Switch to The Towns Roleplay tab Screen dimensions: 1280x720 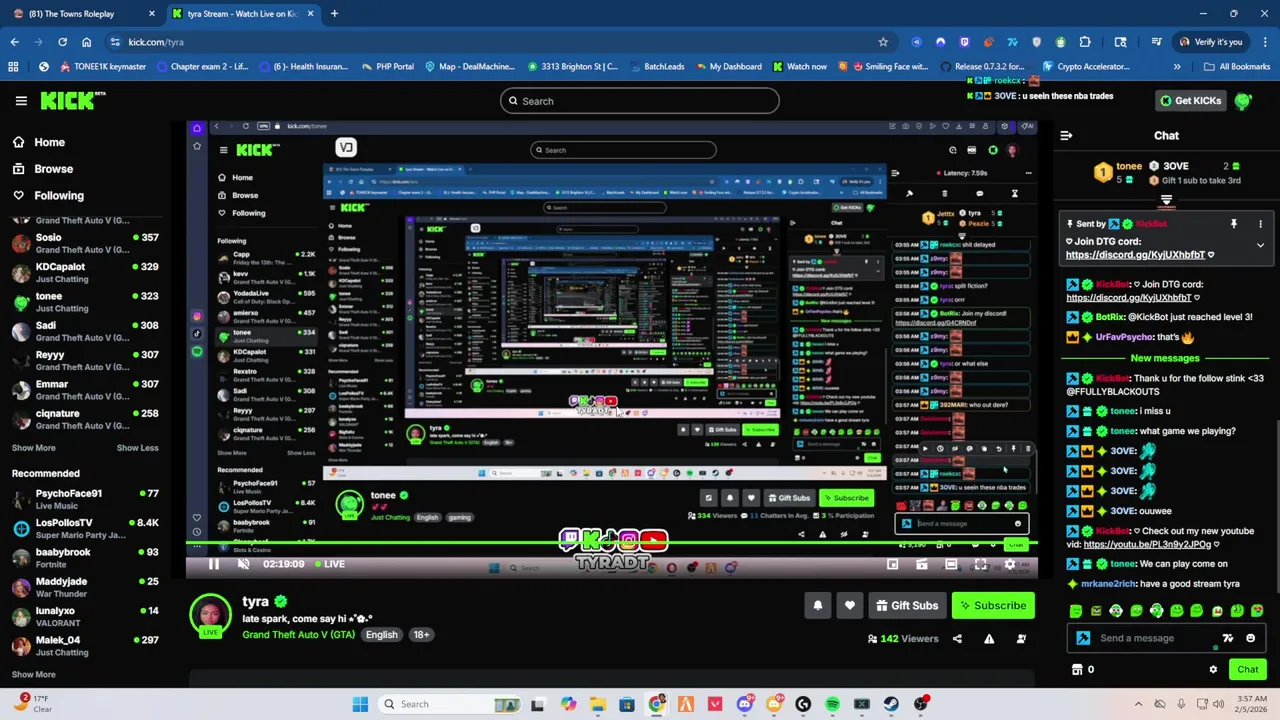82,14
